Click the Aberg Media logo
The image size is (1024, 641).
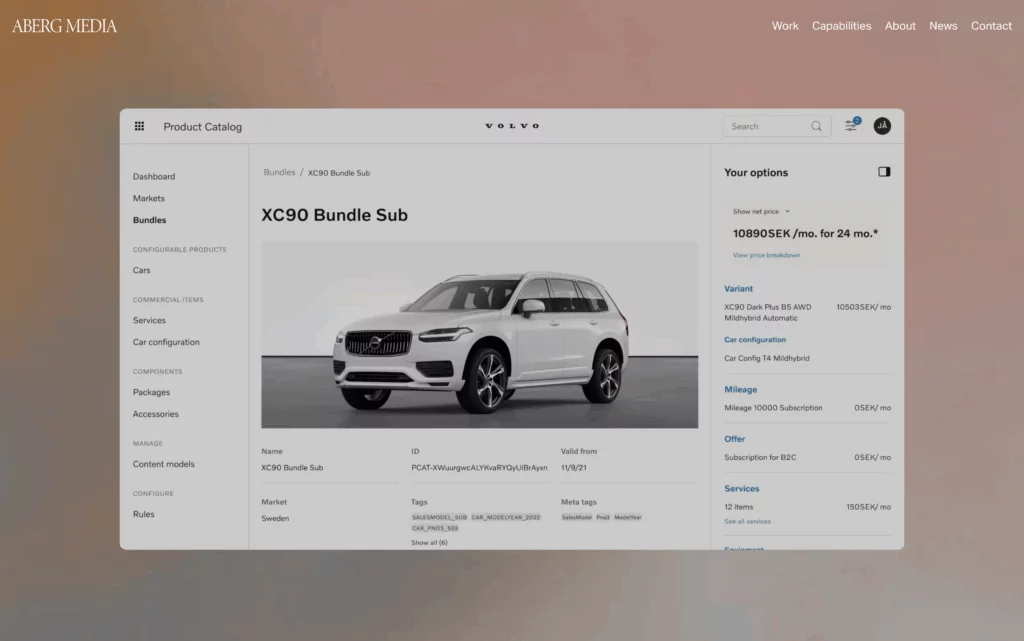(65, 26)
